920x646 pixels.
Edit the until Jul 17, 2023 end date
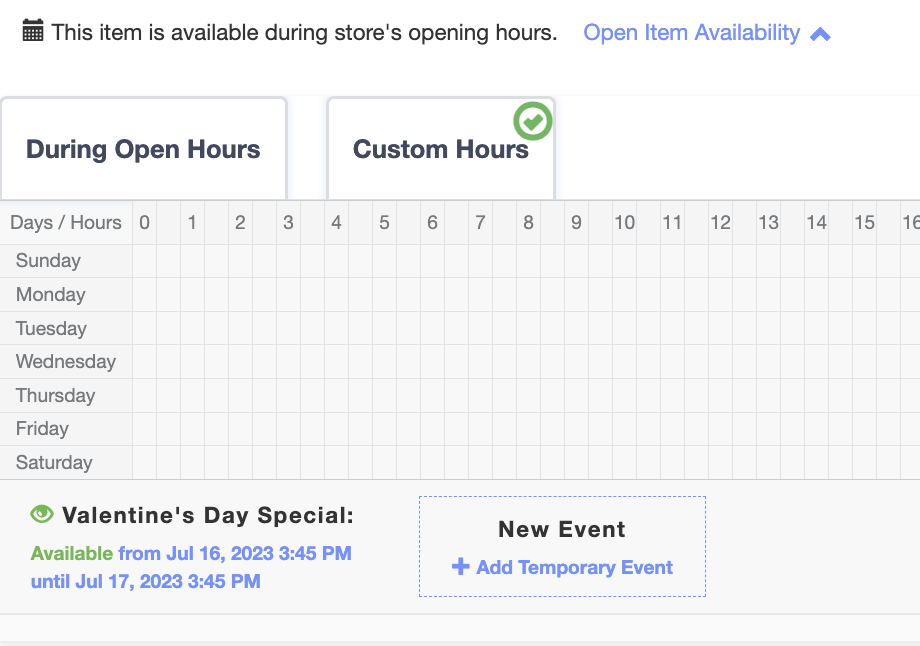(146, 581)
